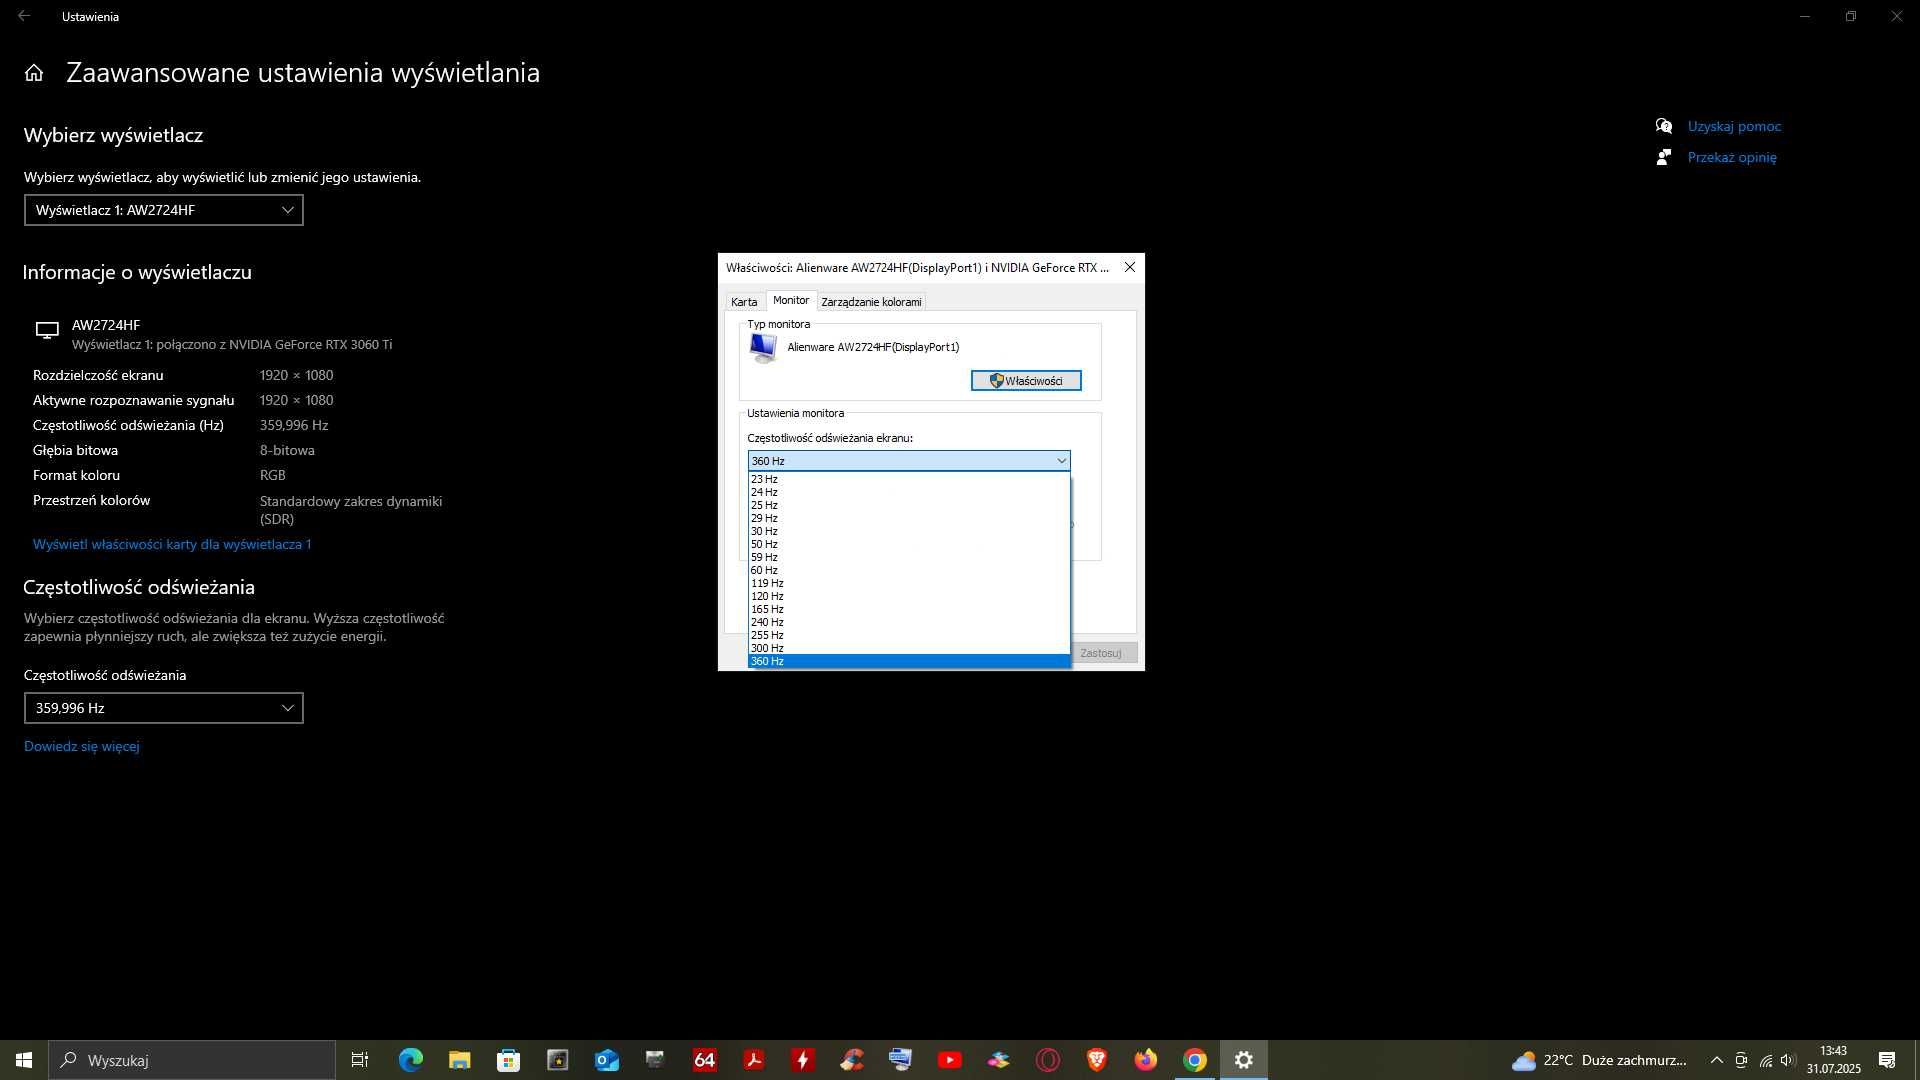Go back using the Settings back arrow

click(x=24, y=16)
